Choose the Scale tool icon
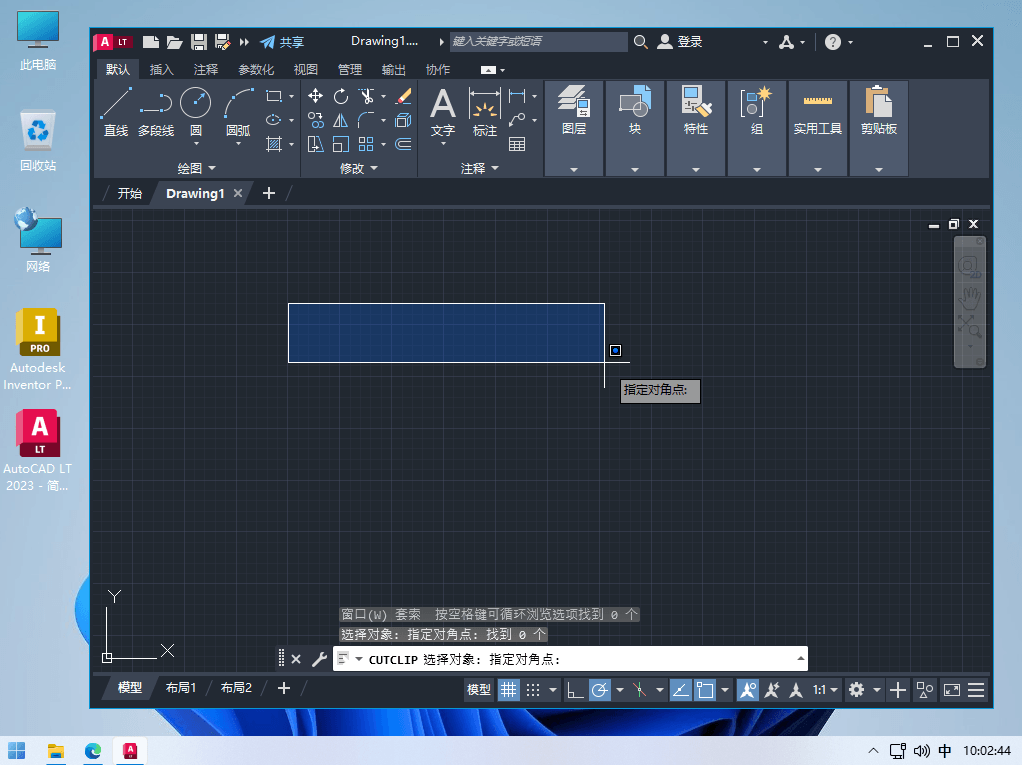1022x765 pixels. pos(341,144)
